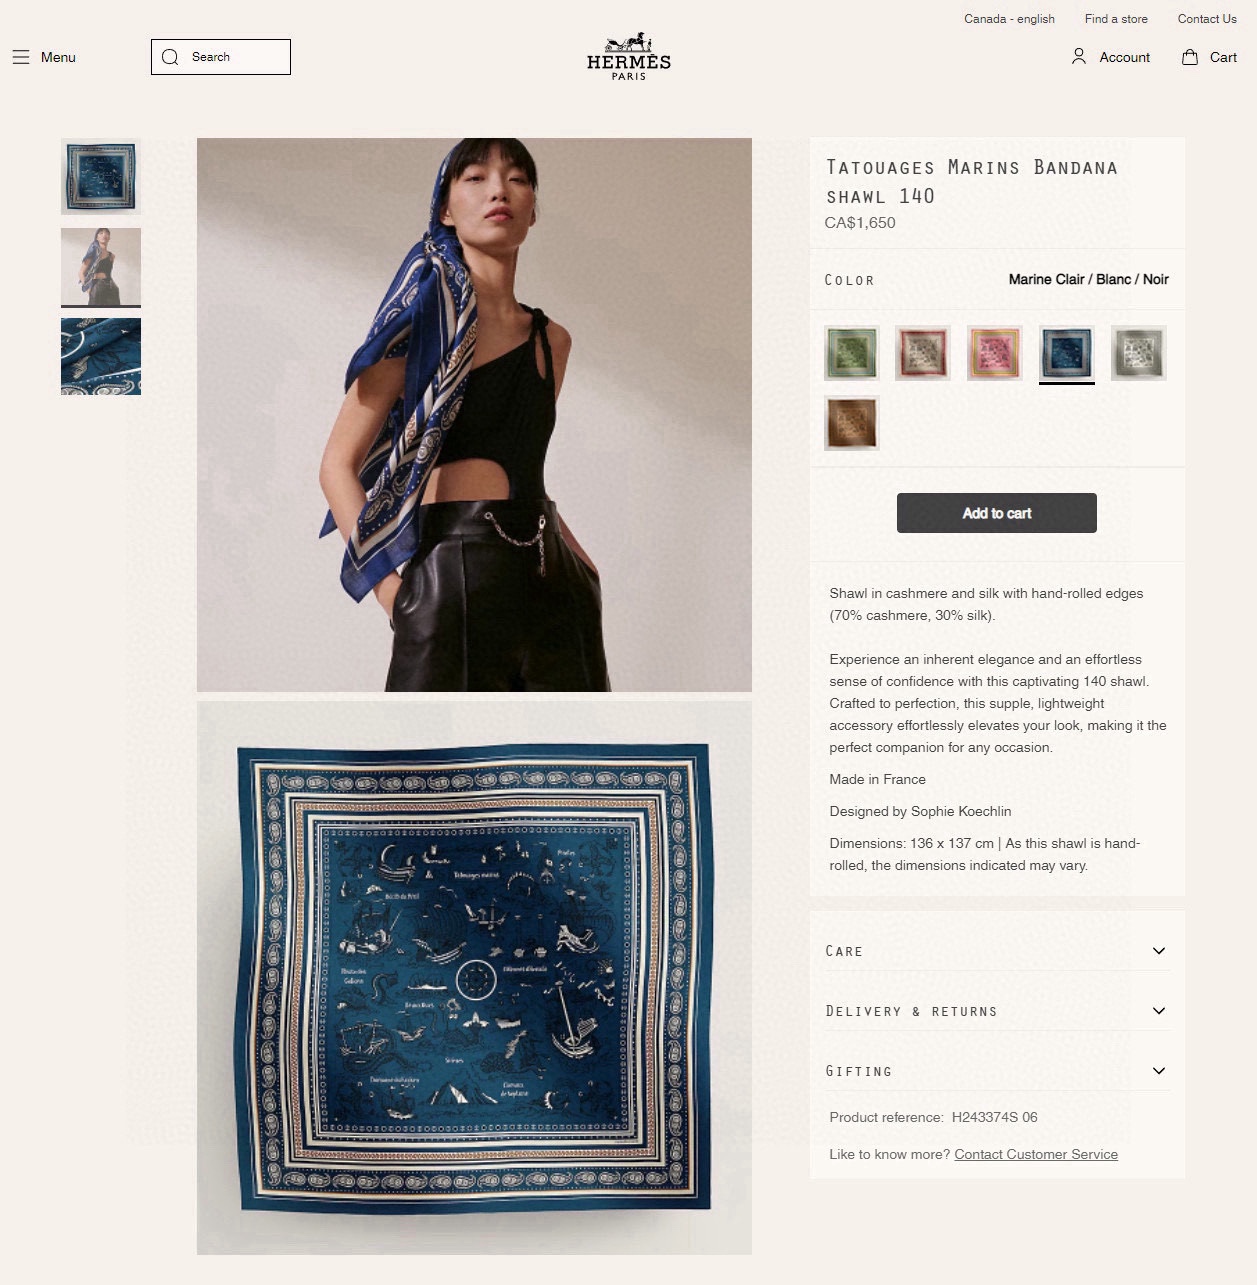Open the Account person icon
The height and width of the screenshot is (1285, 1257).
coord(1079,57)
